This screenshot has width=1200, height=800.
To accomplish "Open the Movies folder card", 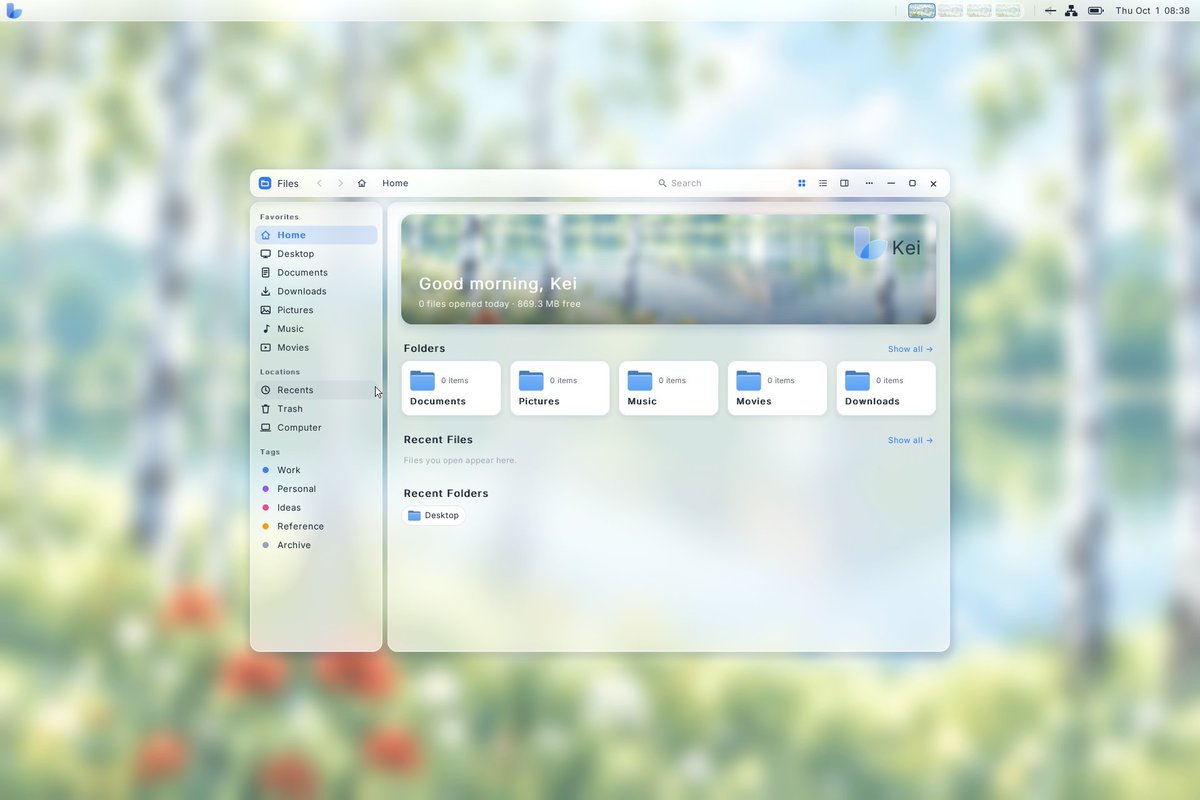I will (x=777, y=388).
